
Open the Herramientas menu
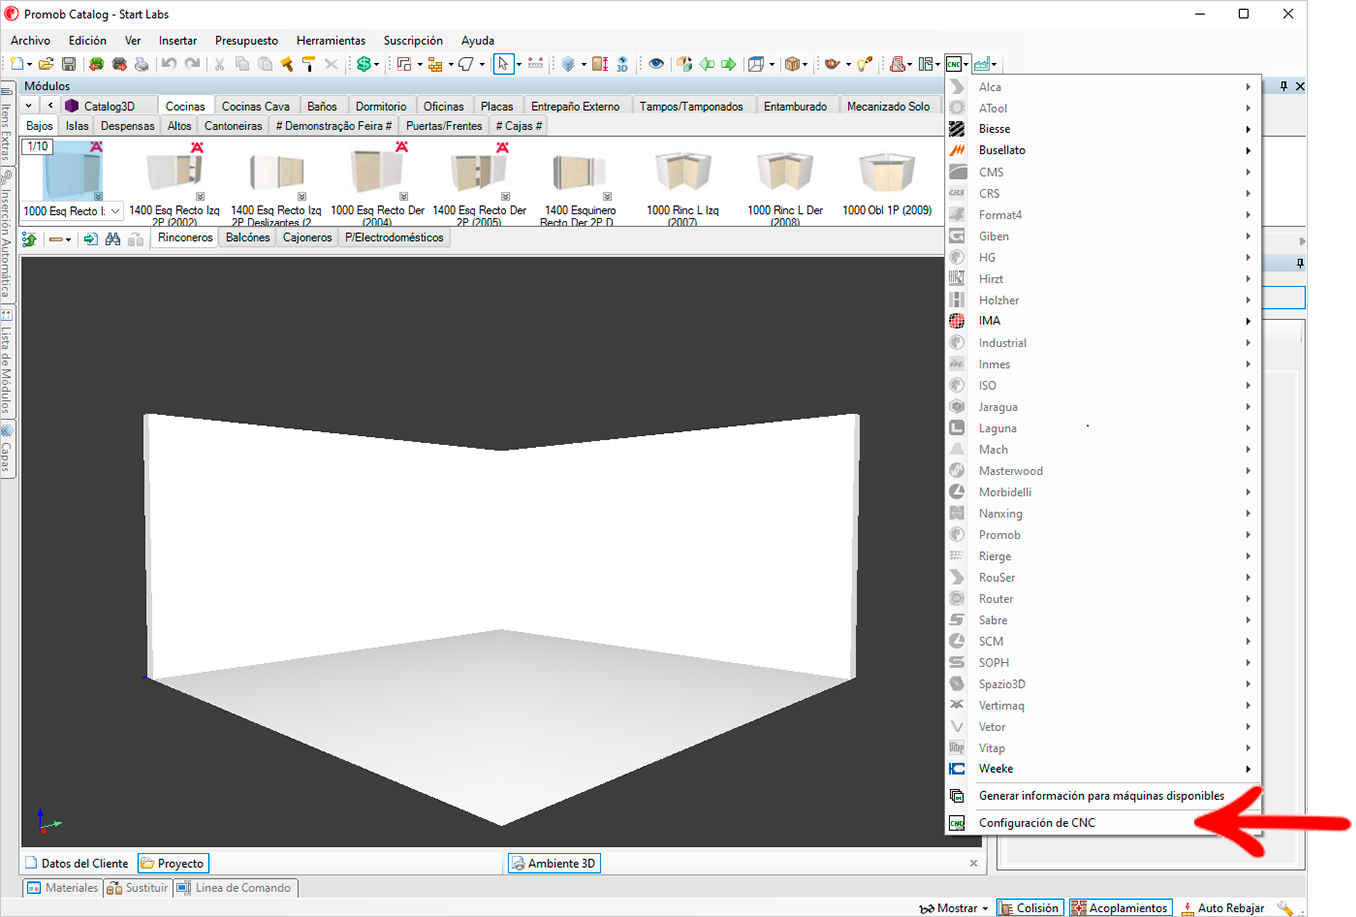[x=331, y=41]
